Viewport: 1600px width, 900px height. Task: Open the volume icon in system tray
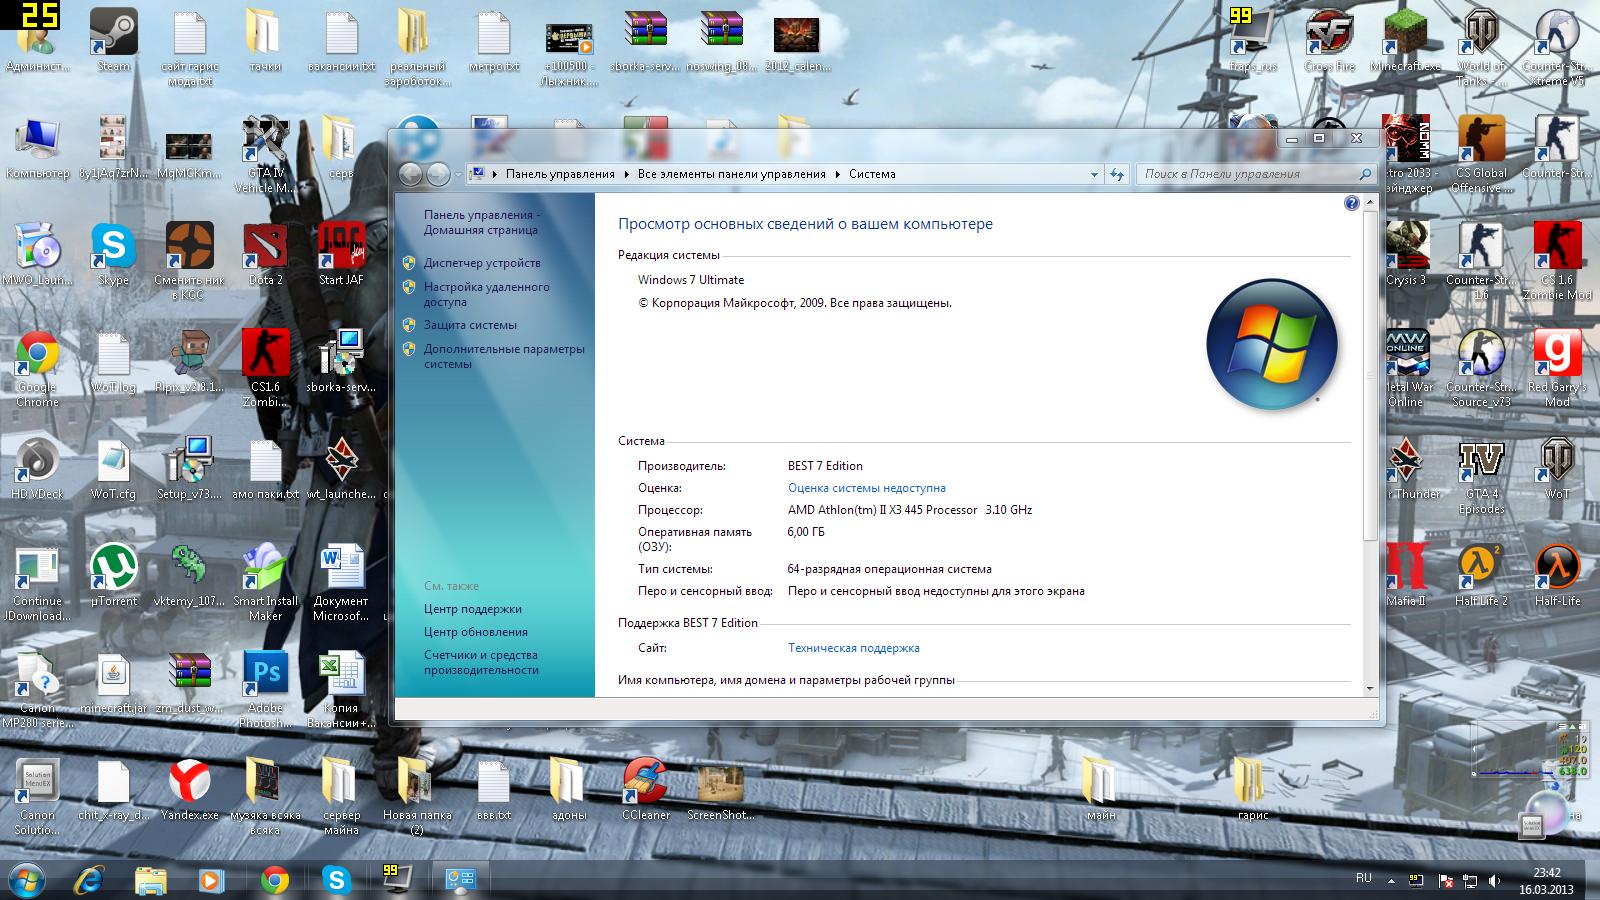[1496, 881]
